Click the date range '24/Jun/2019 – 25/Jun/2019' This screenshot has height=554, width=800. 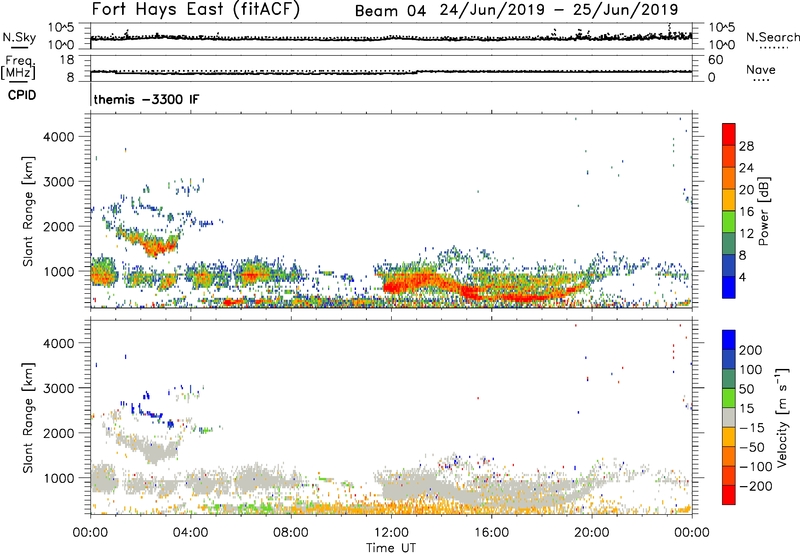tap(559, 10)
